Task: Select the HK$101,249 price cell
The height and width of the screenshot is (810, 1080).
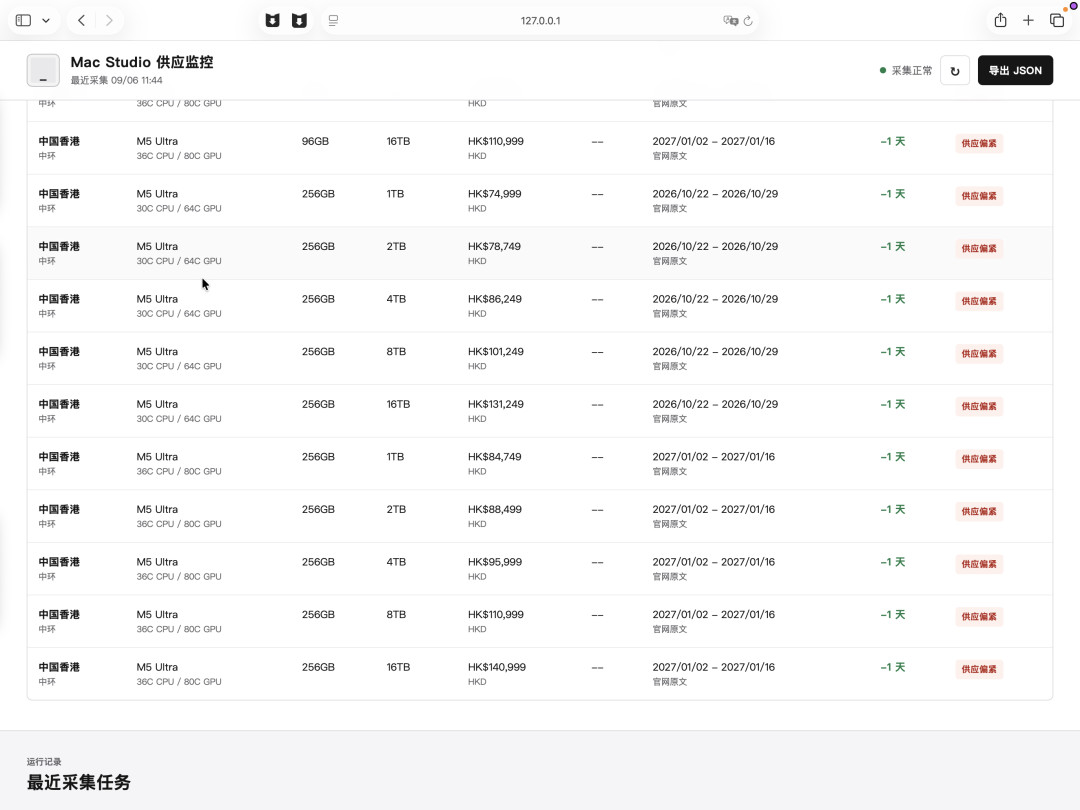Action: 496,351
